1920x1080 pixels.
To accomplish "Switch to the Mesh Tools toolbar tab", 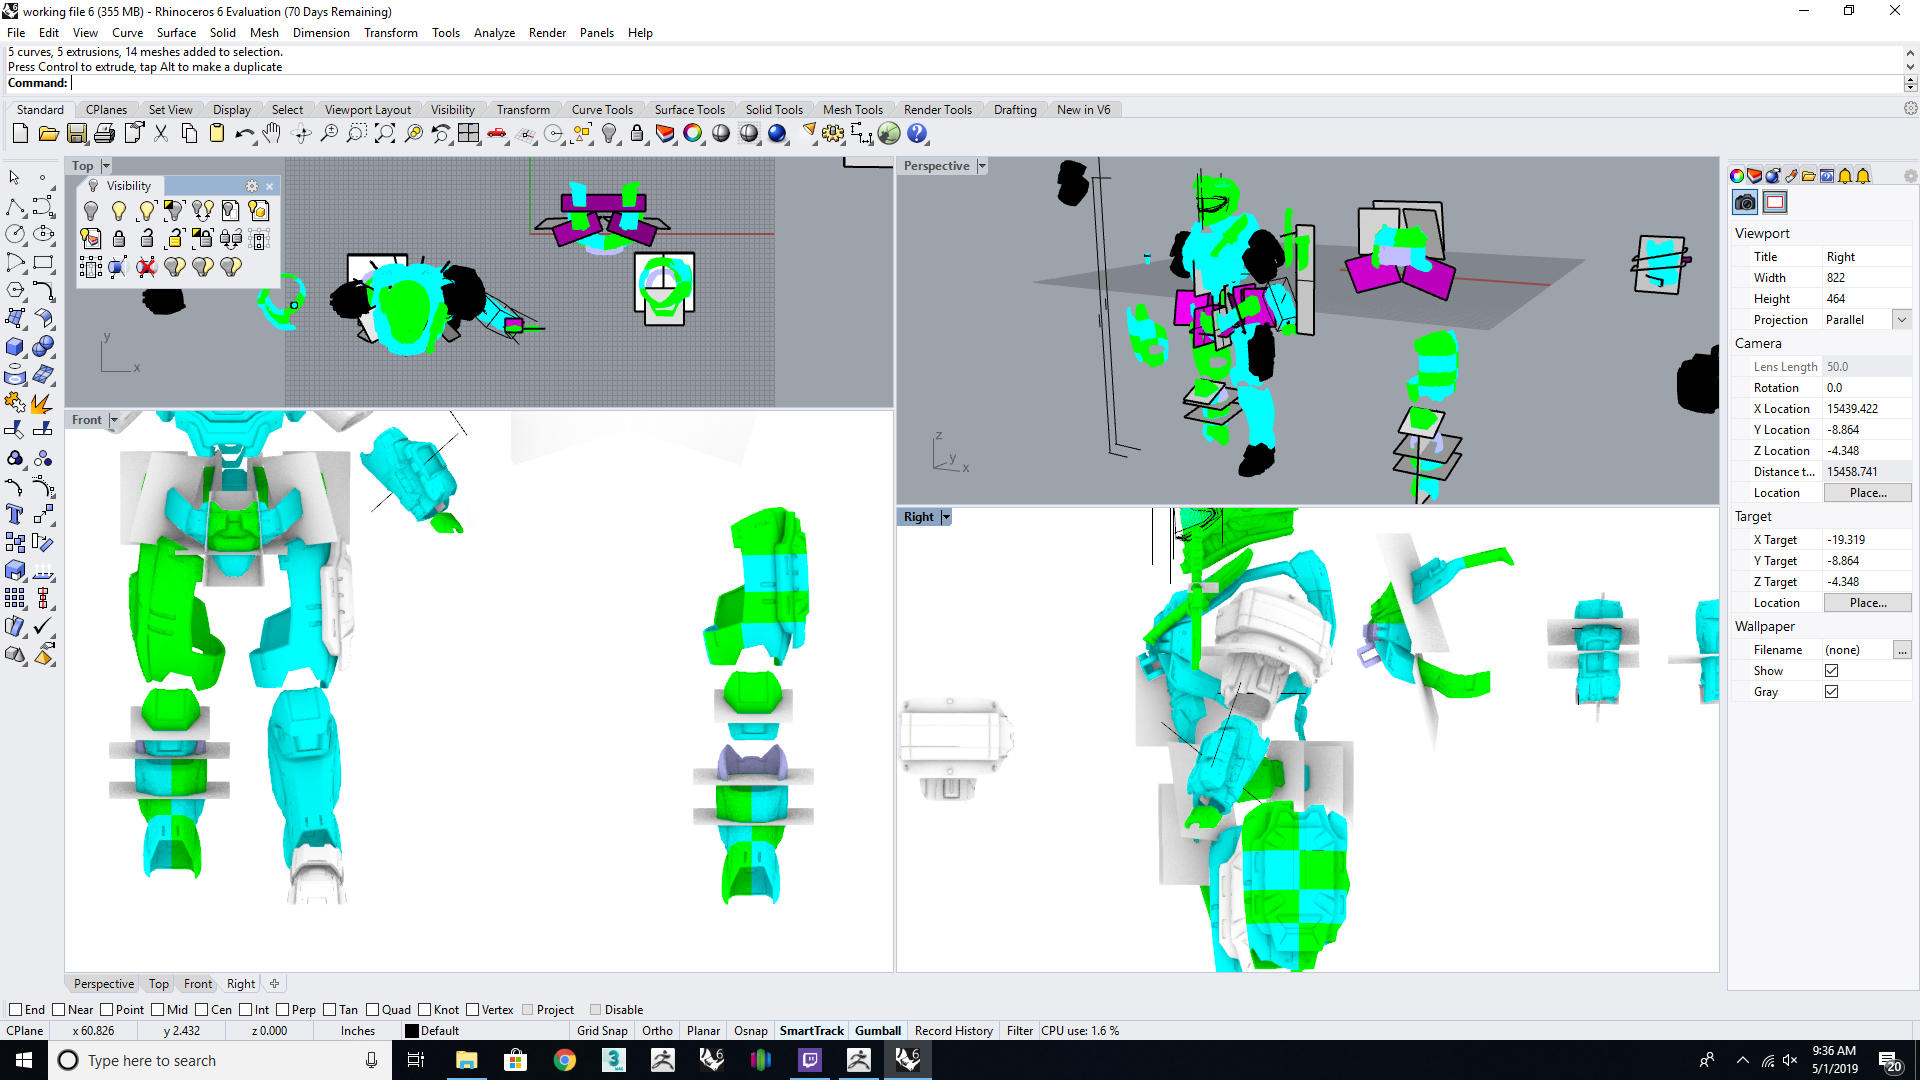I will 852,110.
